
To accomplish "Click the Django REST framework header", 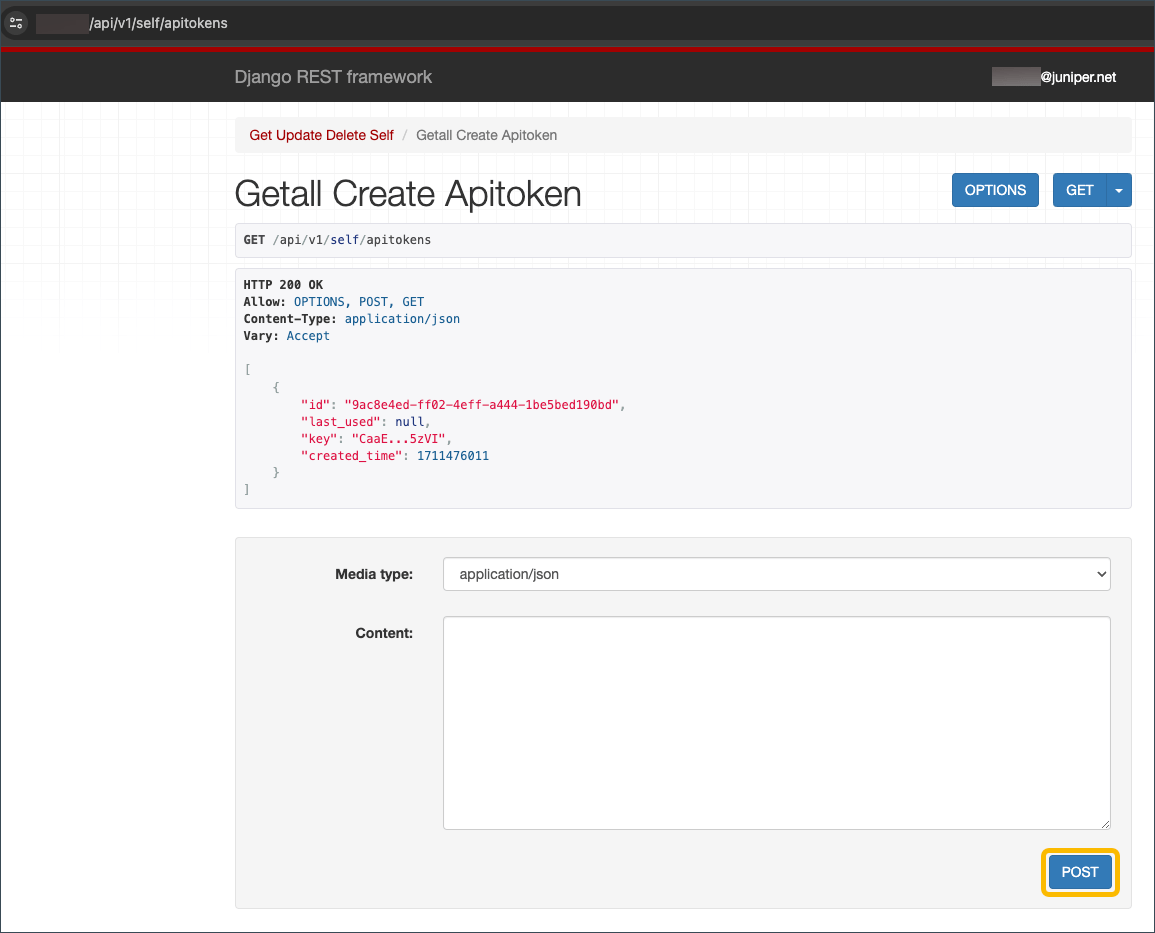I will click(x=333, y=77).
